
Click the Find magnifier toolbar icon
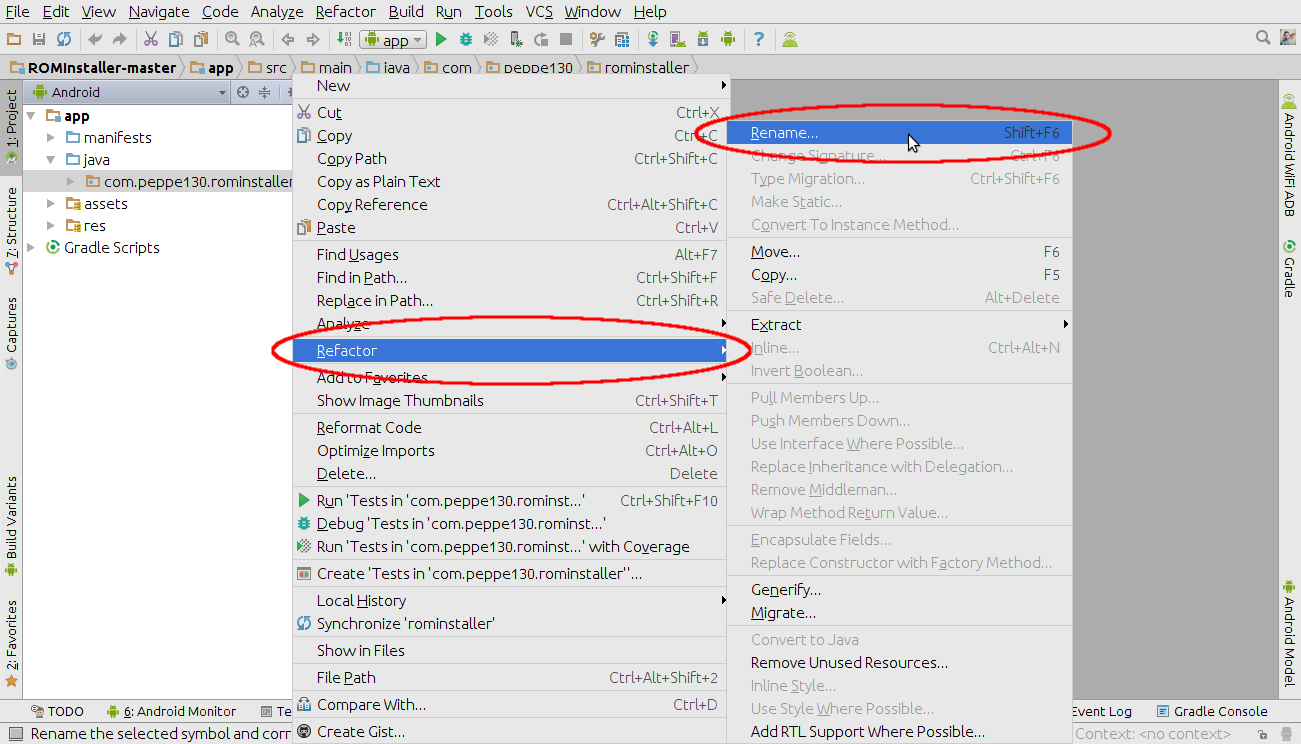tap(232, 39)
